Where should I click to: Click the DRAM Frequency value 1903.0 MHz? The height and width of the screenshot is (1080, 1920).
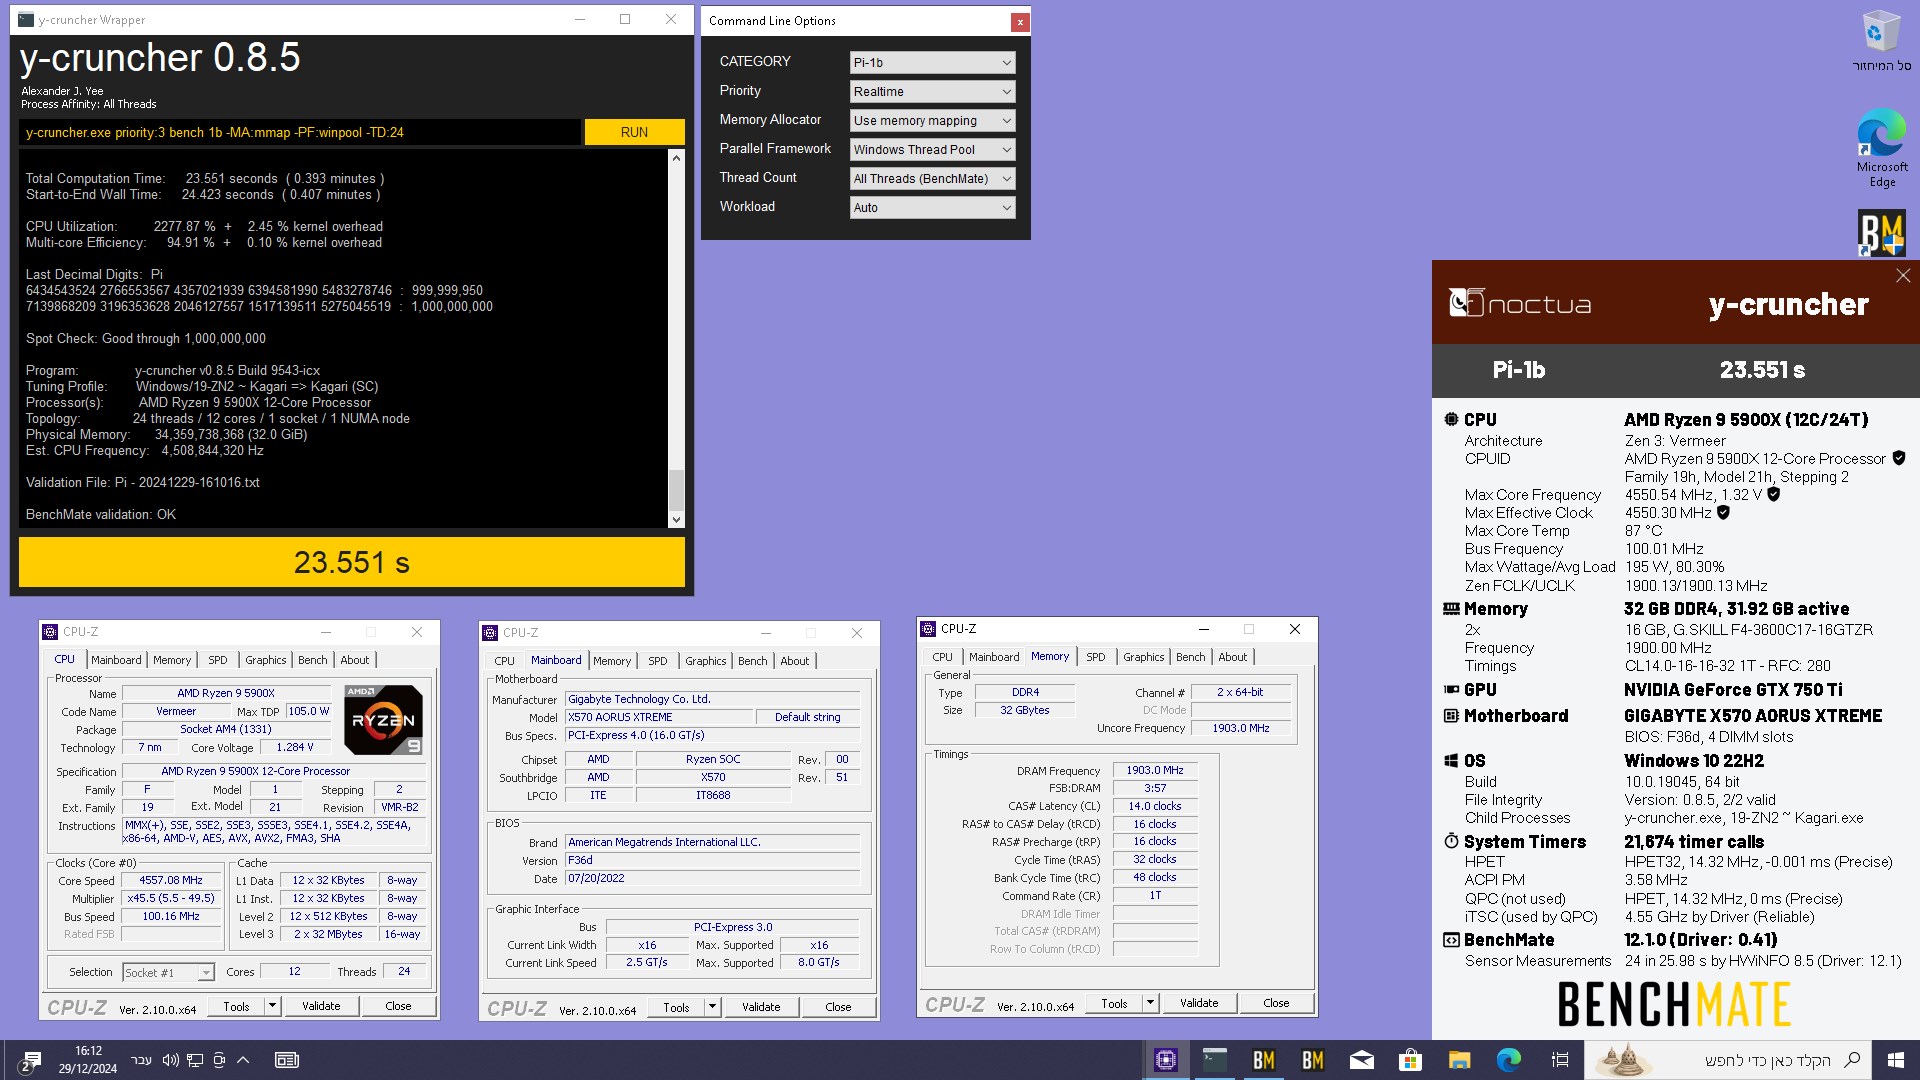(x=1155, y=771)
